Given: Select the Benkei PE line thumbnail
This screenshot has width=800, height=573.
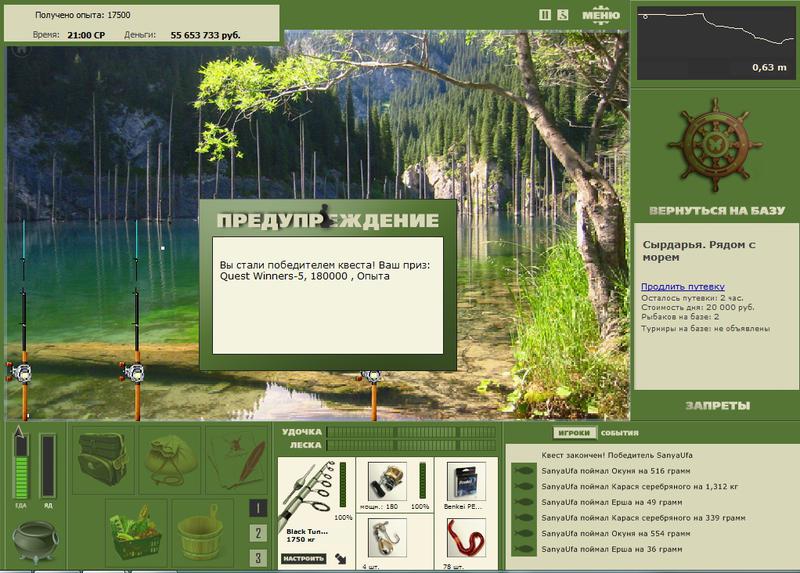Looking at the screenshot, I should coord(466,482).
